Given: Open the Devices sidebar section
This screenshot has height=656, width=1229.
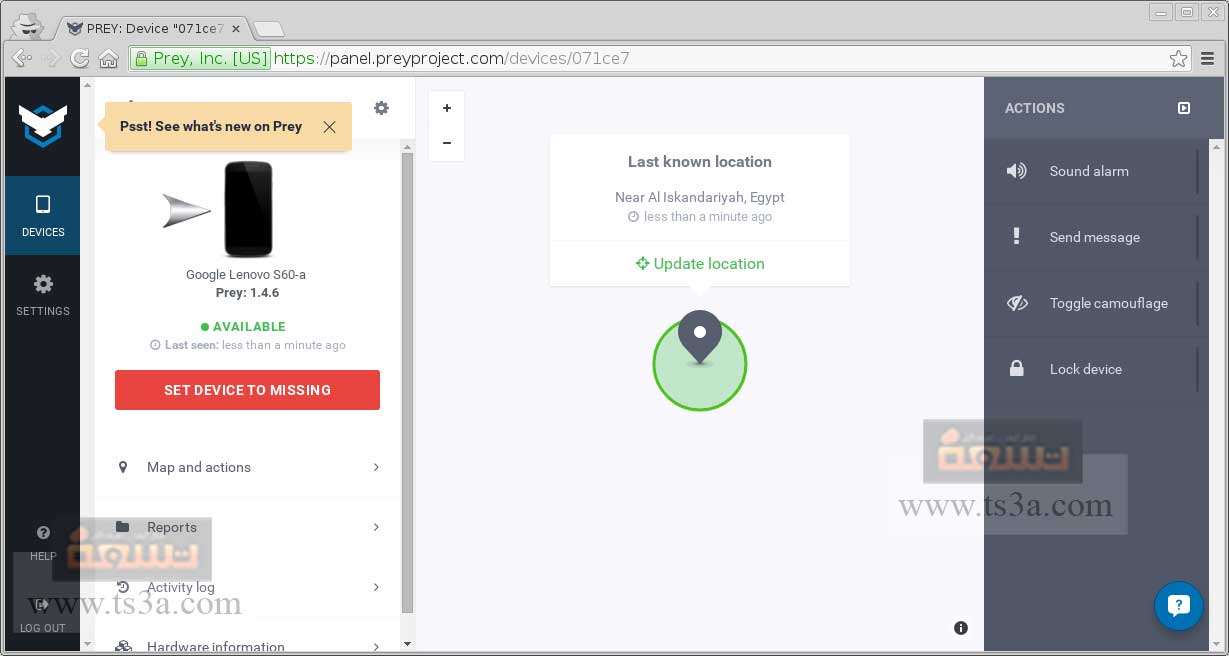Looking at the screenshot, I should click(x=43, y=216).
